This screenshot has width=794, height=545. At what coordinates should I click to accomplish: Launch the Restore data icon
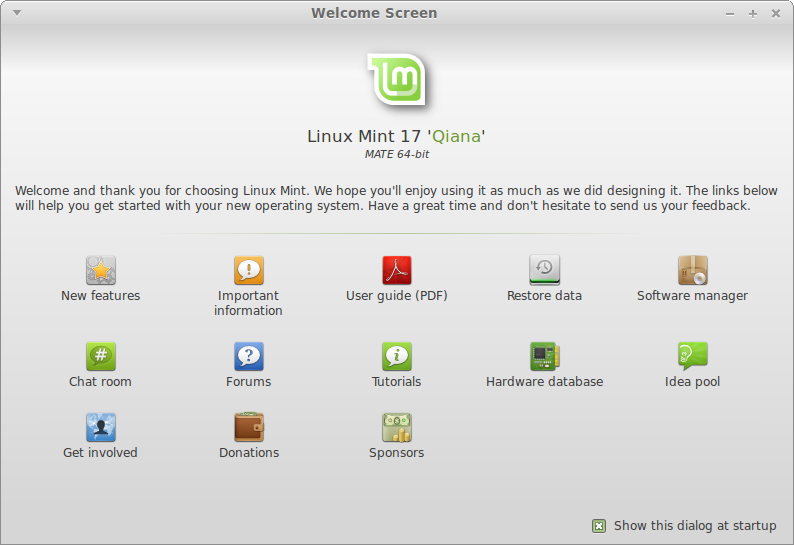[x=544, y=270]
